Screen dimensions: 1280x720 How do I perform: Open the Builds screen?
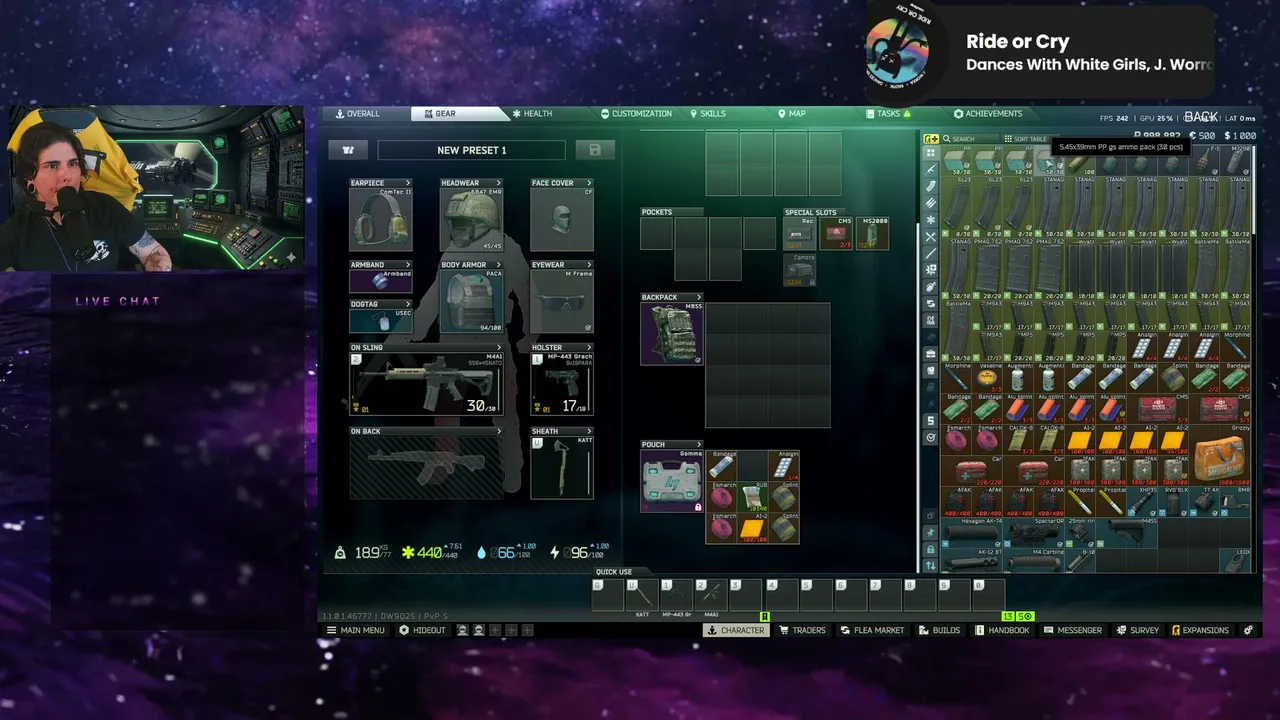[x=939, y=630]
